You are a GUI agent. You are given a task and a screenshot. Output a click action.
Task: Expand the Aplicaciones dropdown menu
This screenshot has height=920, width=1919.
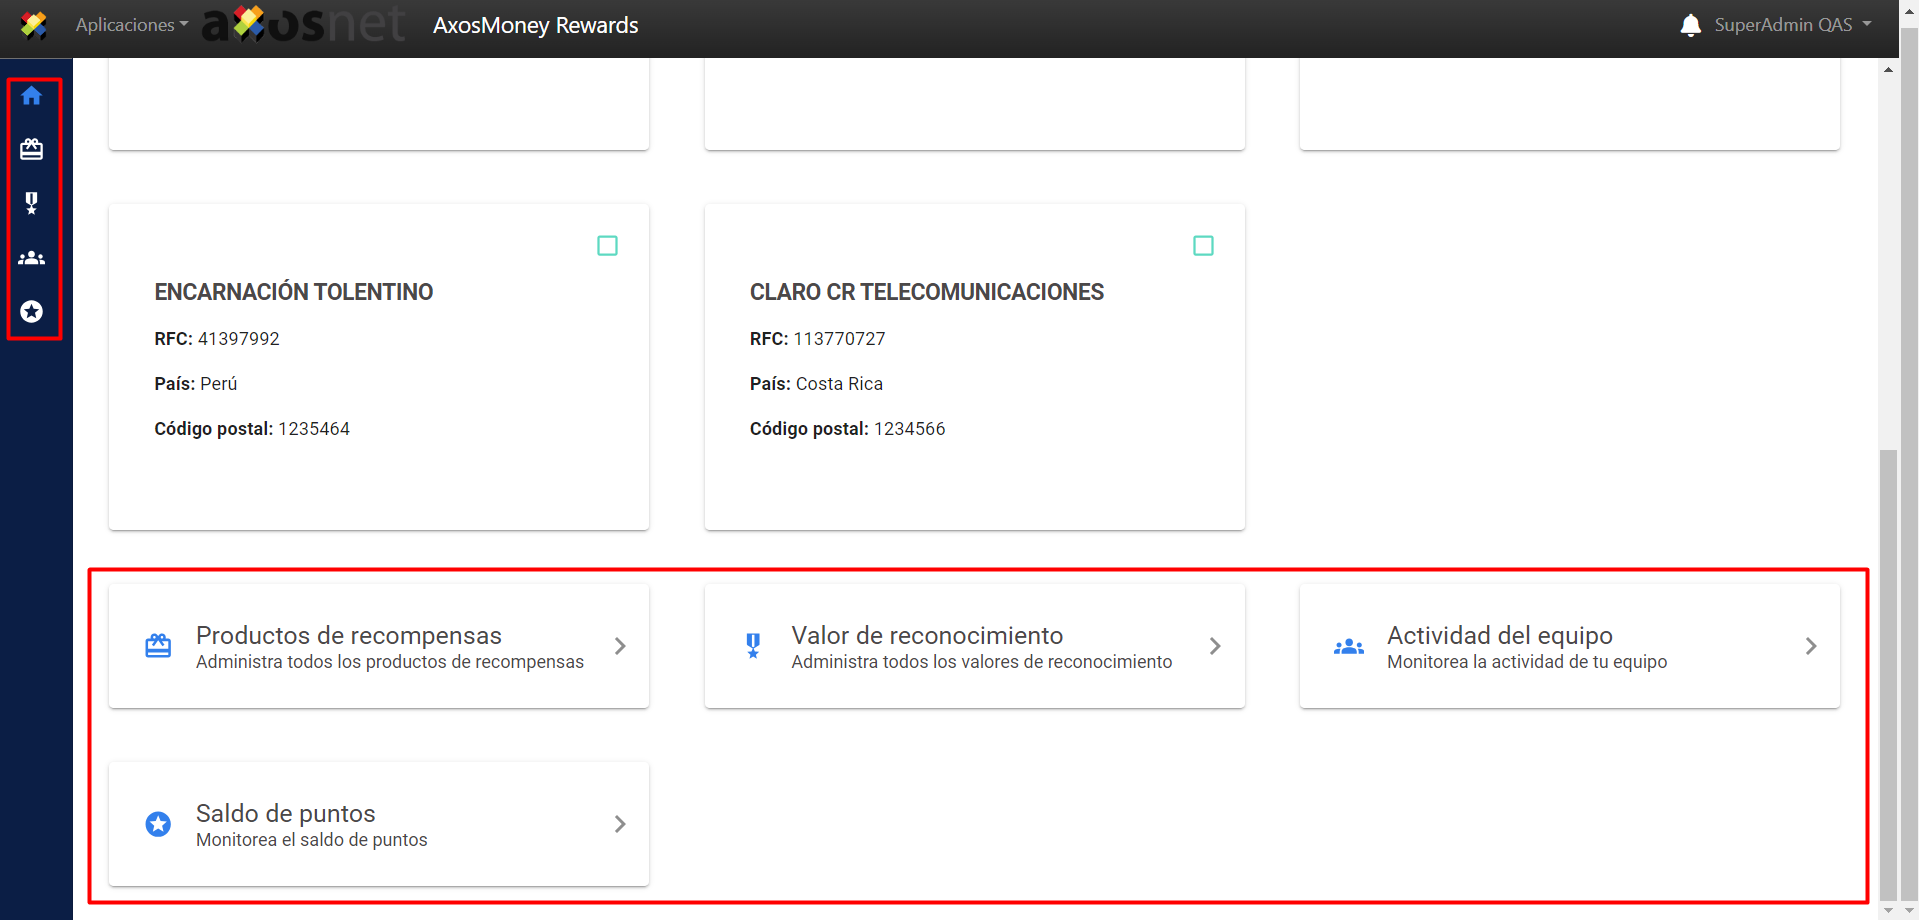pos(131,25)
